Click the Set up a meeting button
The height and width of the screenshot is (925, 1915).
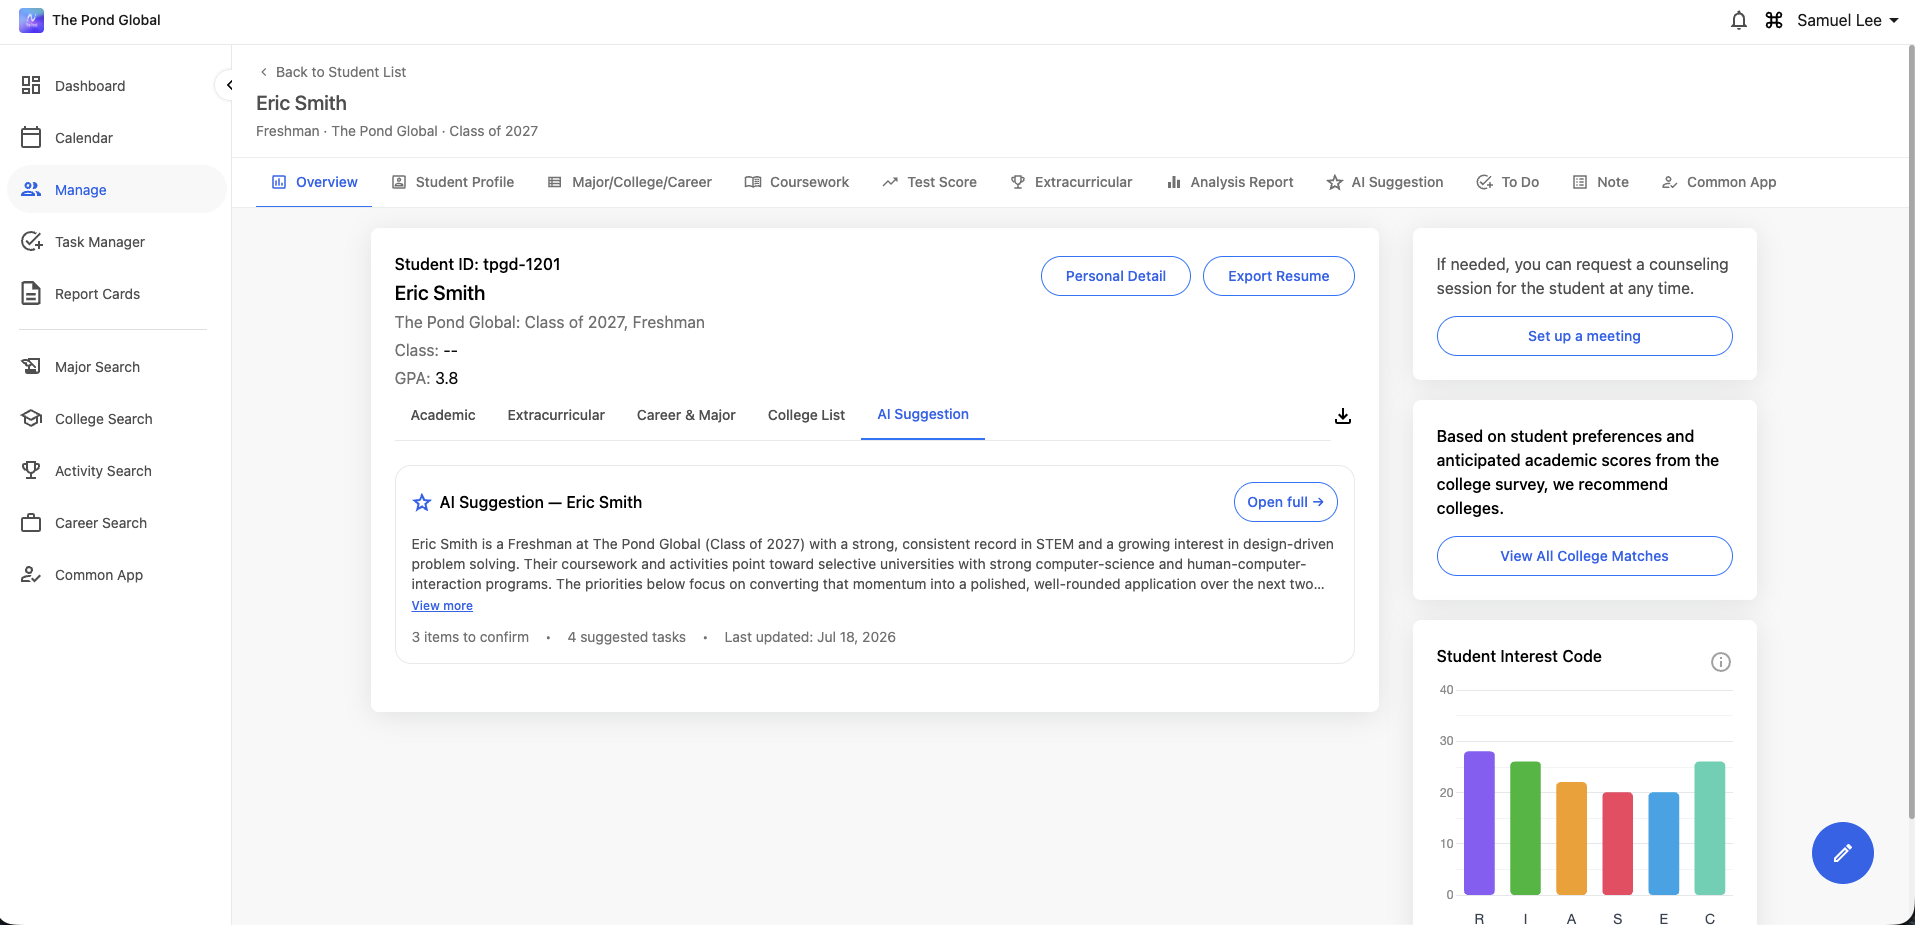click(1584, 336)
